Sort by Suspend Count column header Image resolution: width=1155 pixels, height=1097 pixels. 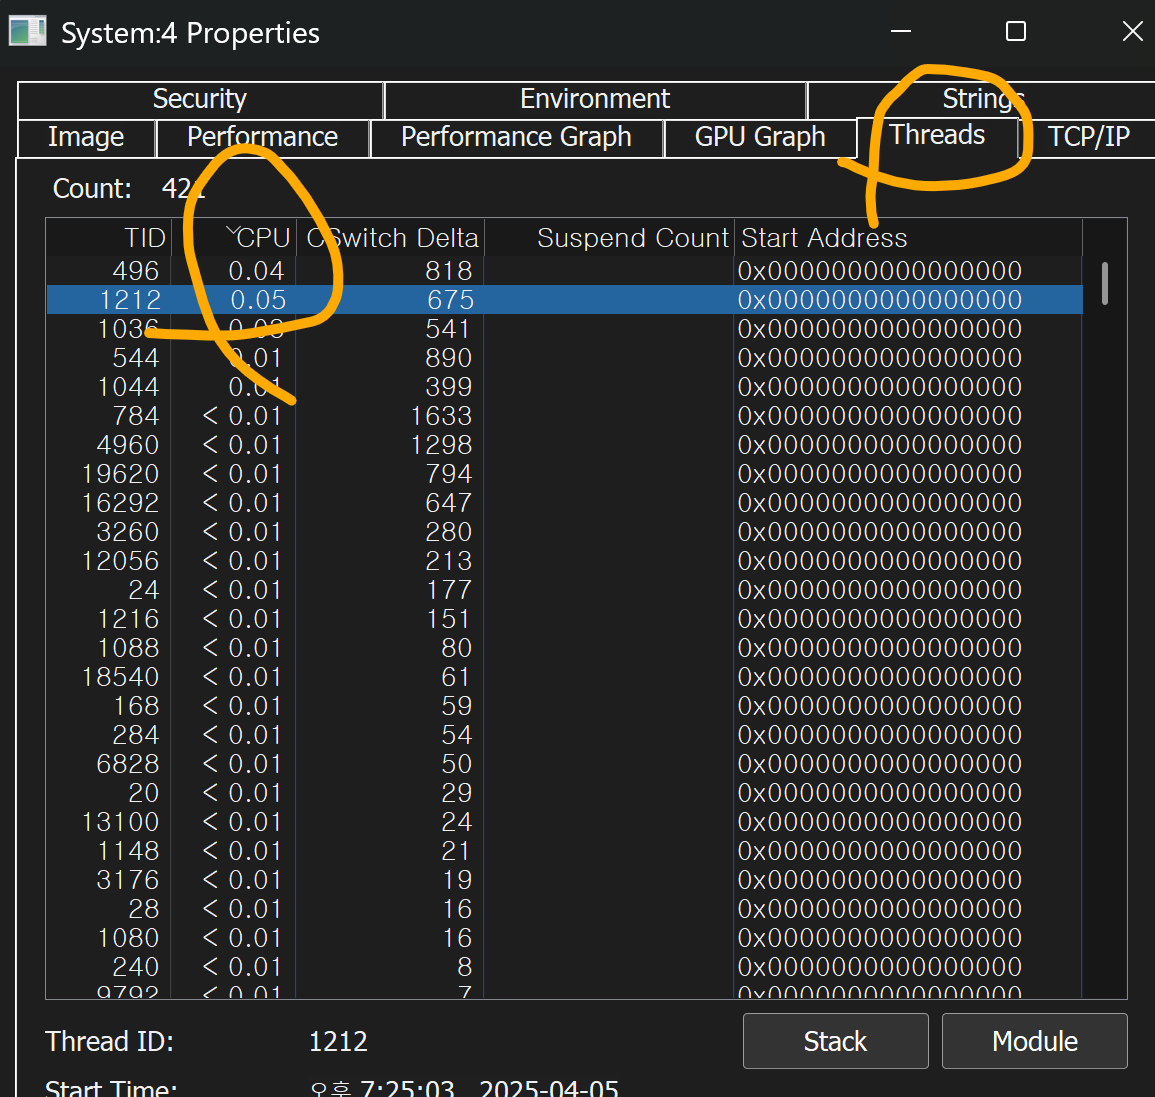click(609, 238)
